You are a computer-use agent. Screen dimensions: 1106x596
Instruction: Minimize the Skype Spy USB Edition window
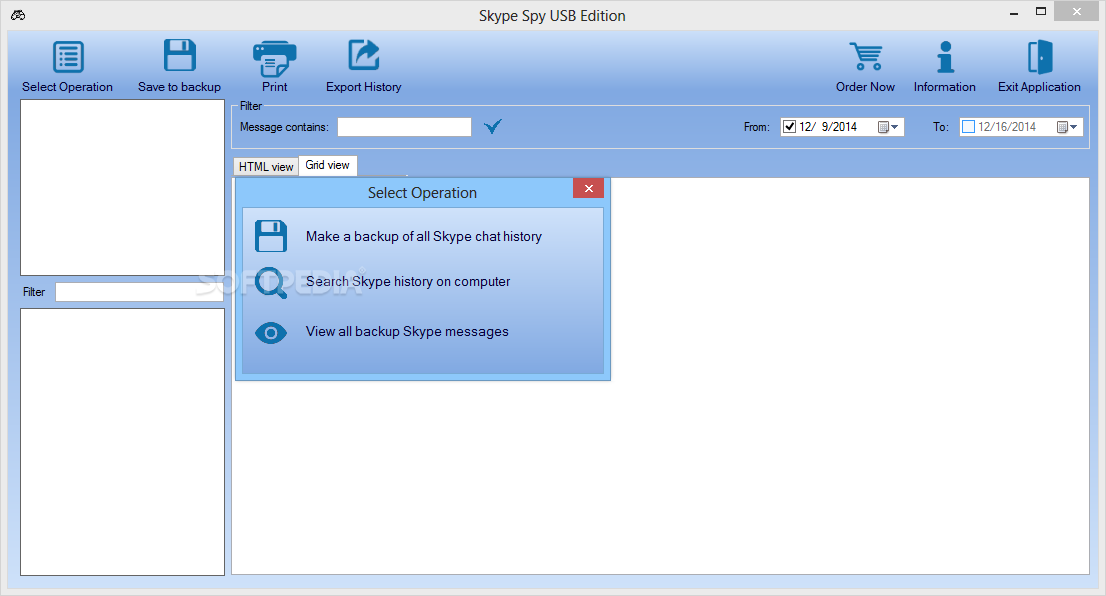point(1014,13)
